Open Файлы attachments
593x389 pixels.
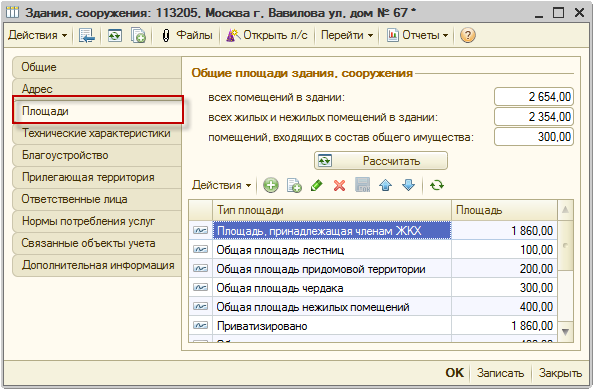pos(187,35)
